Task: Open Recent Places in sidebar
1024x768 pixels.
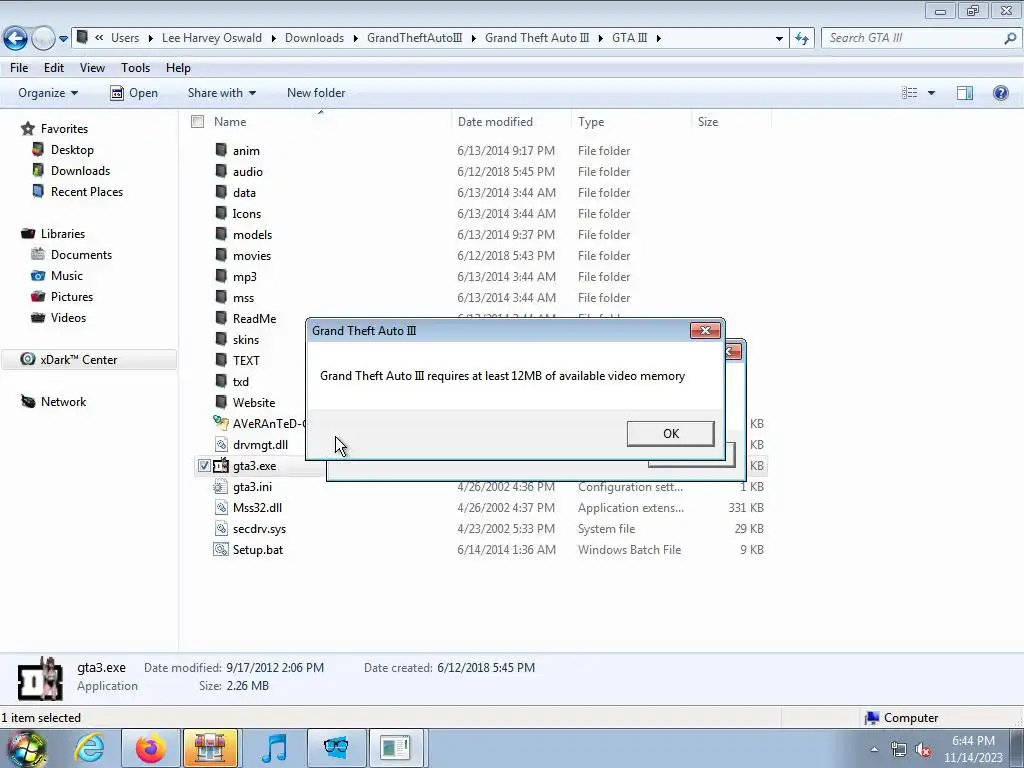Action: click(x=87, y=191)
